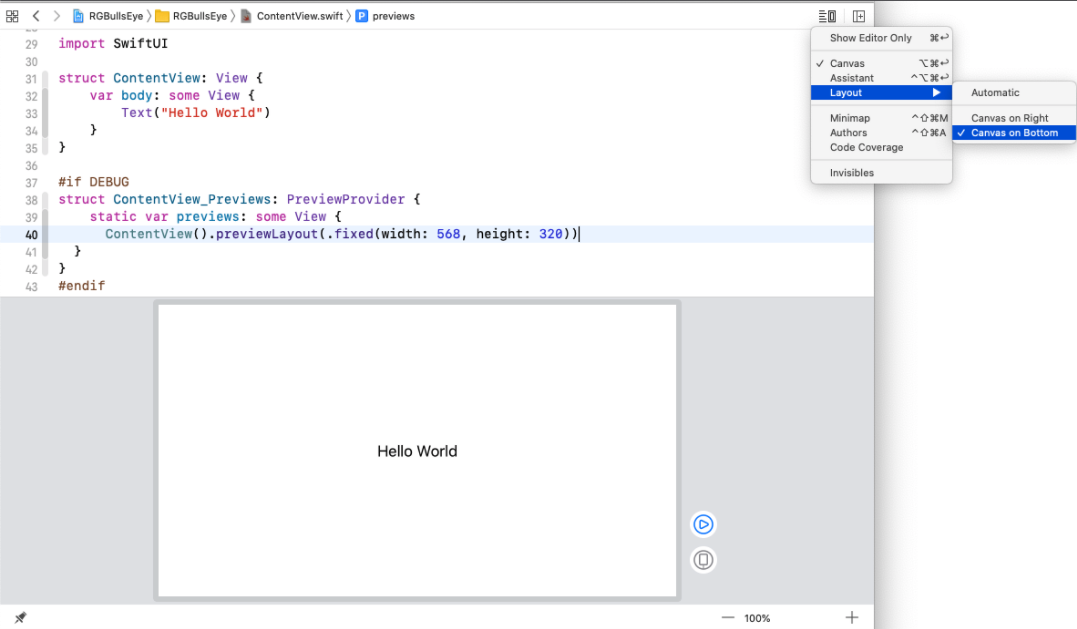Click "static var previews" line
Viewport: 1077px width, 629px height.
pyautogui.click(x=215, y=216)
